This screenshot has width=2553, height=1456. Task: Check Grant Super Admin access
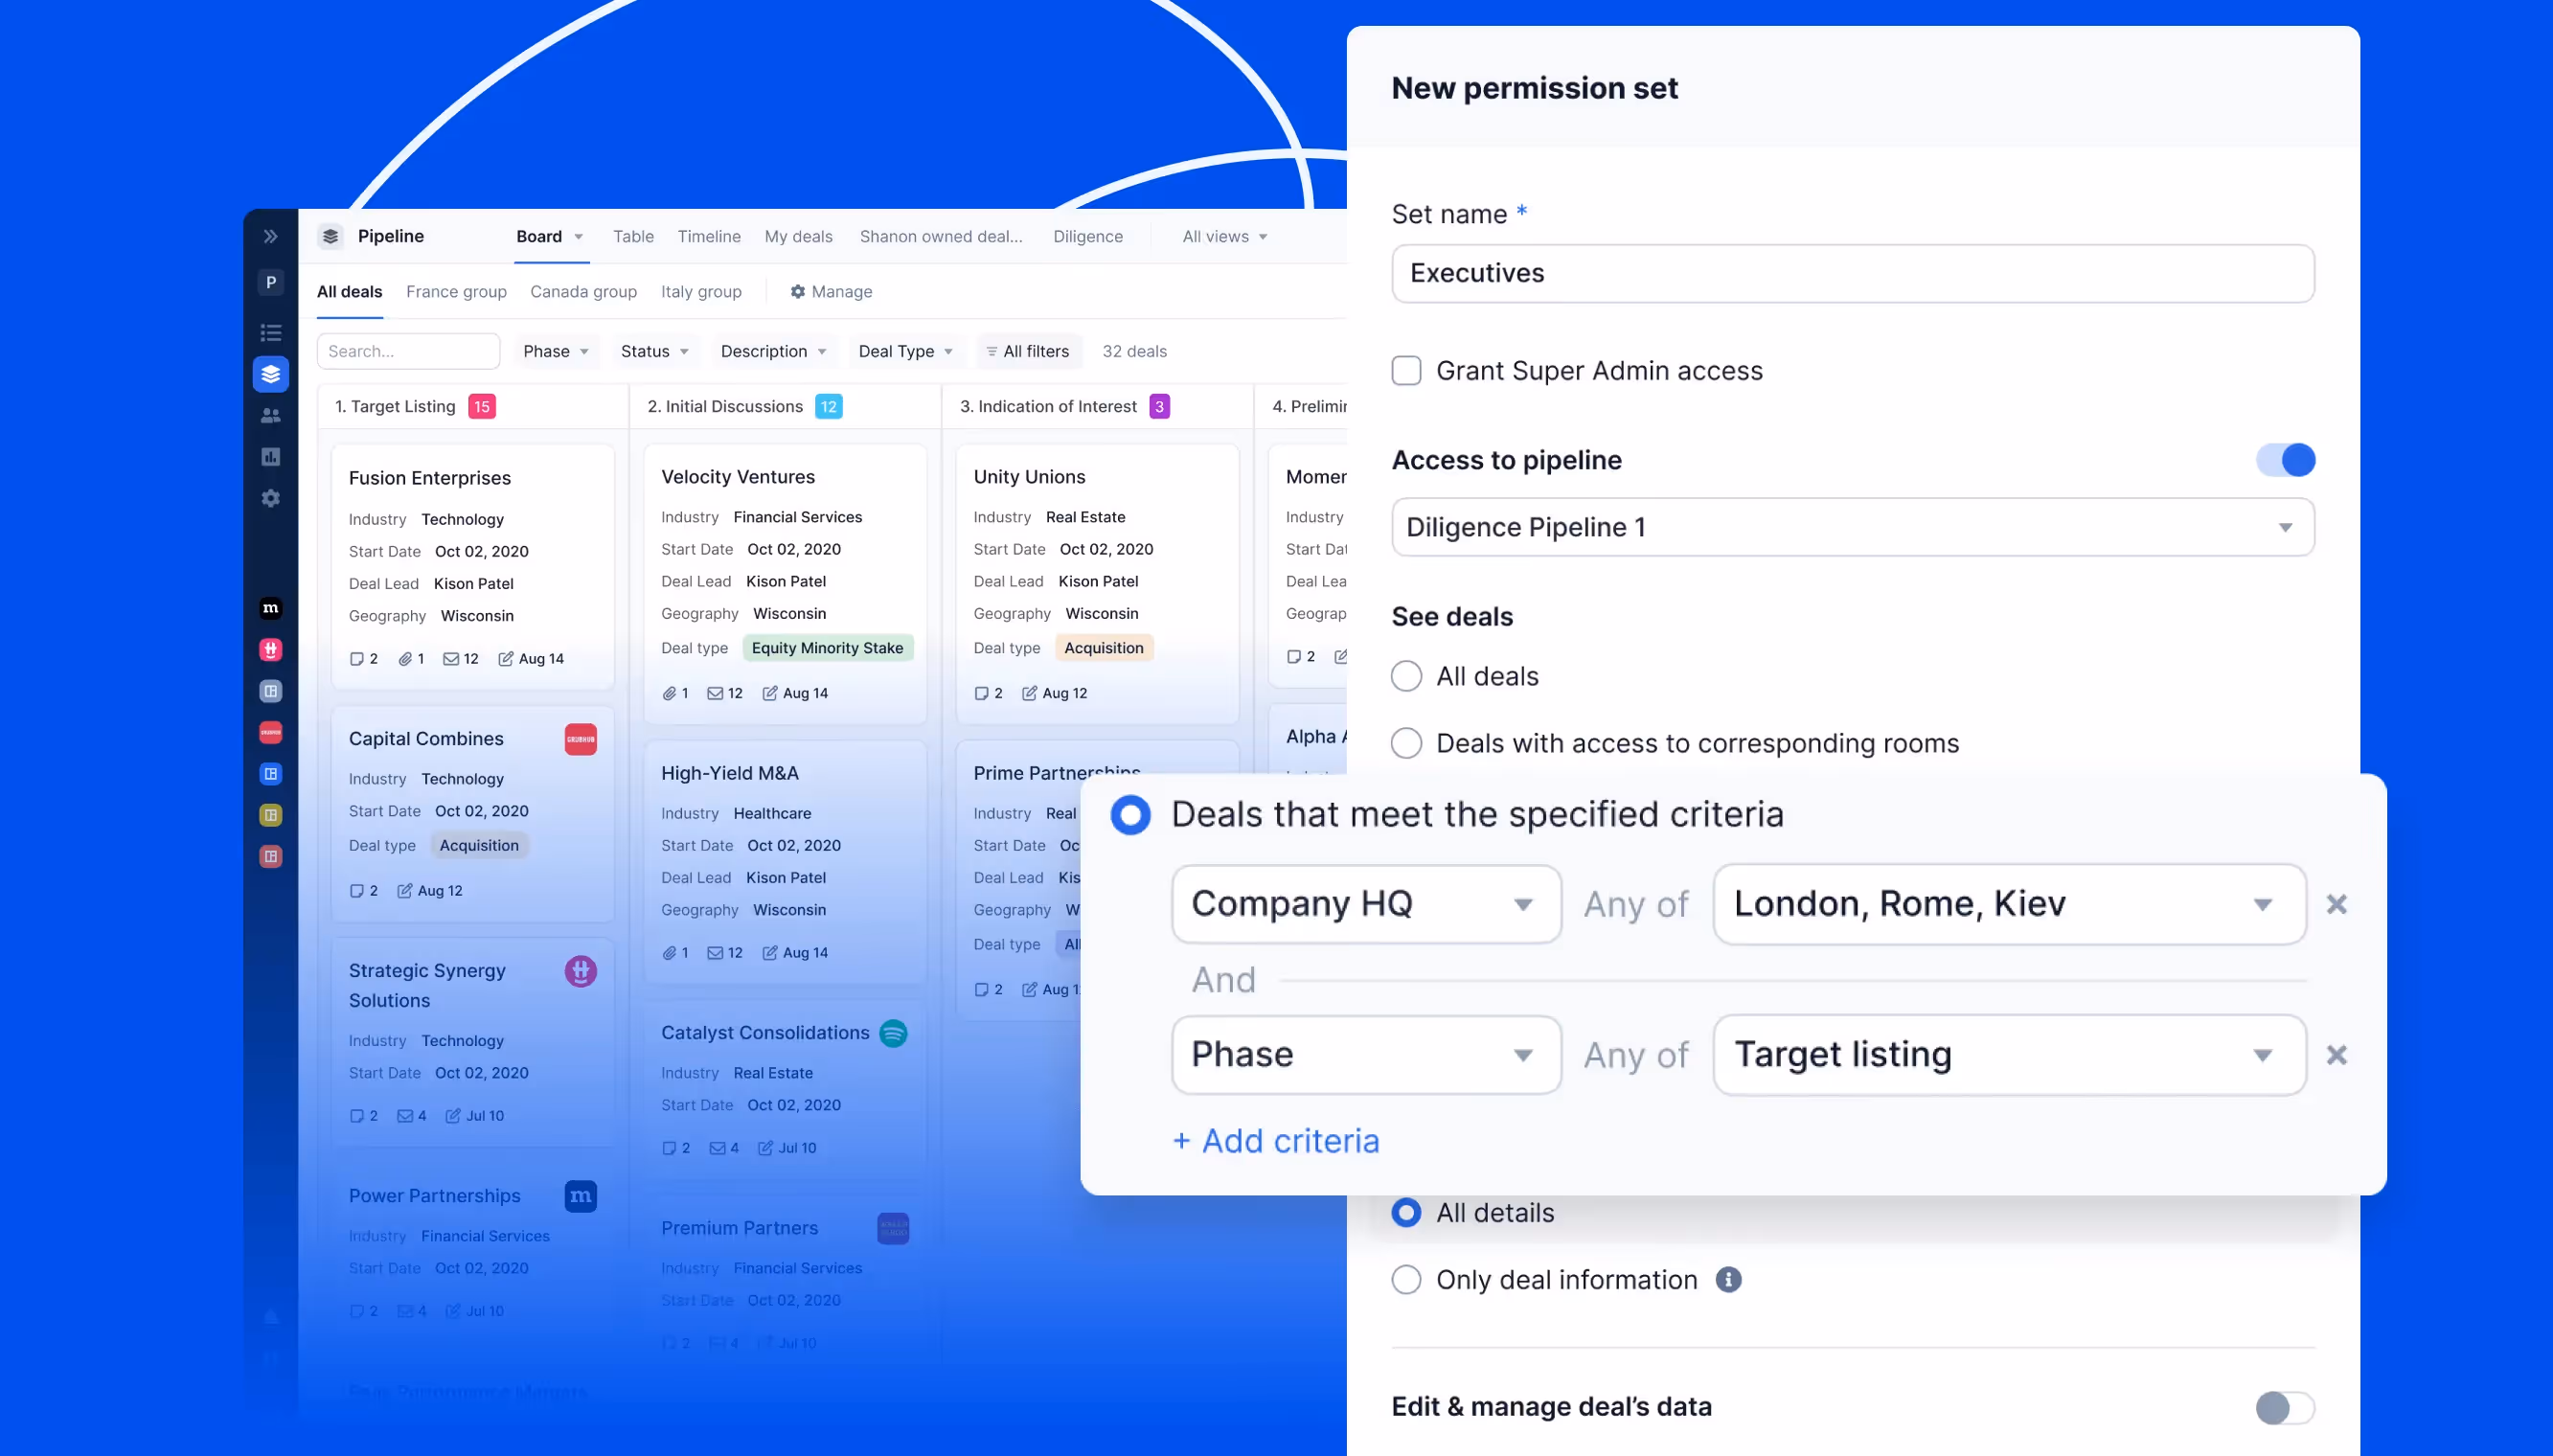(1406, 371)
